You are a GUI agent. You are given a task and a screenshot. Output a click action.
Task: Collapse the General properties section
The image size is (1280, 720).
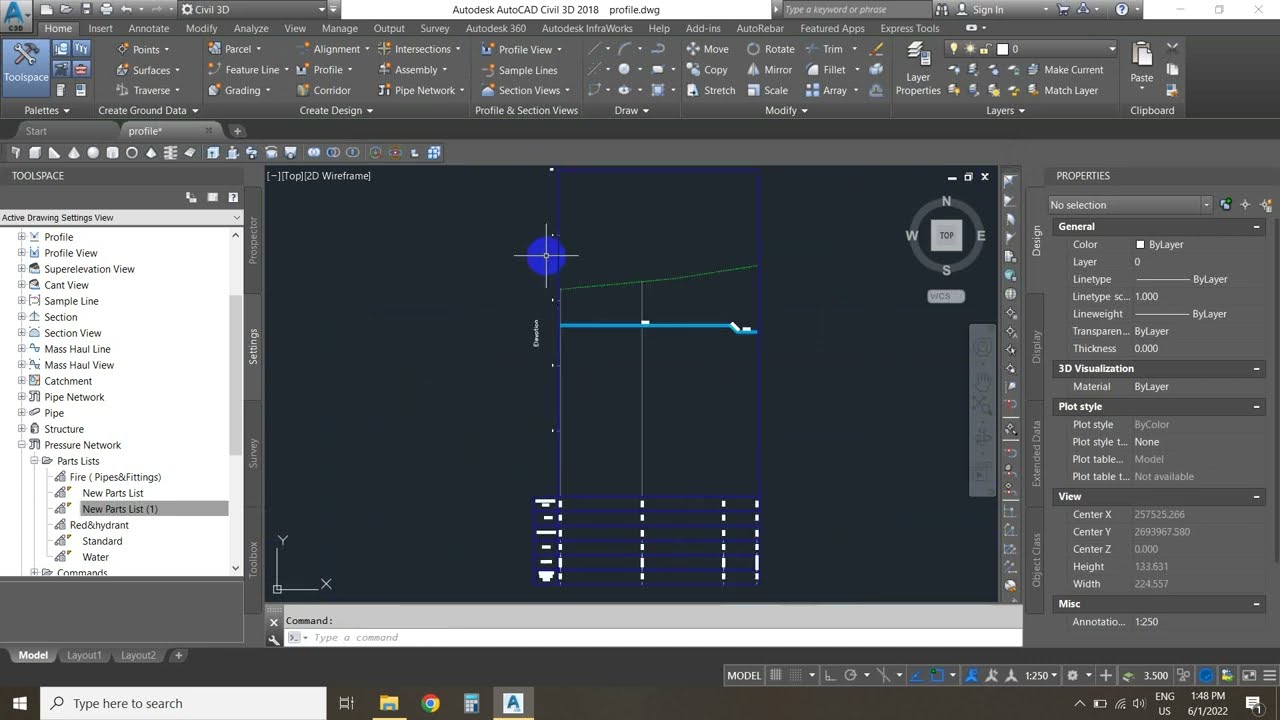point(1257,227)
